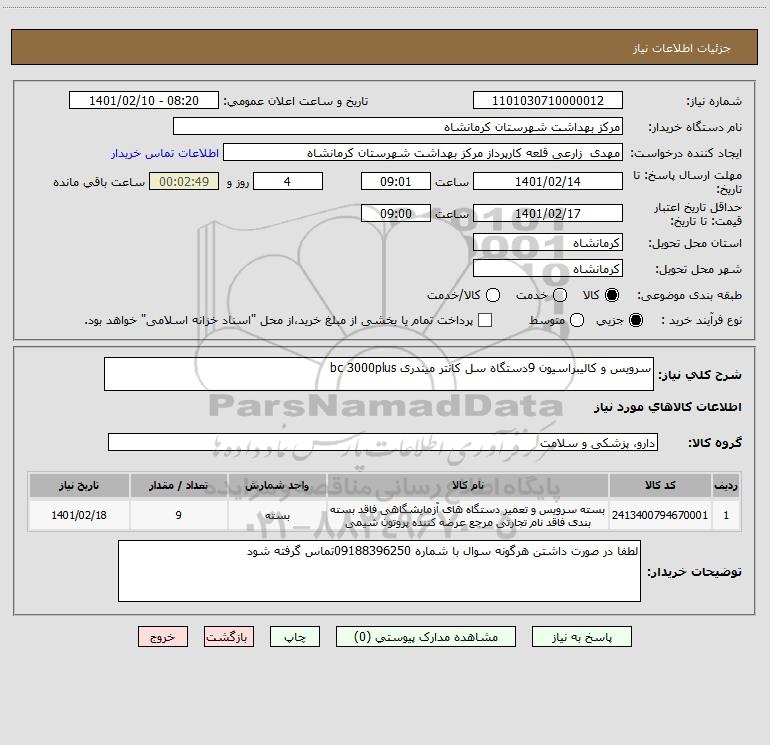Click the need number field 1101030710000012

(x=548, y=101)
